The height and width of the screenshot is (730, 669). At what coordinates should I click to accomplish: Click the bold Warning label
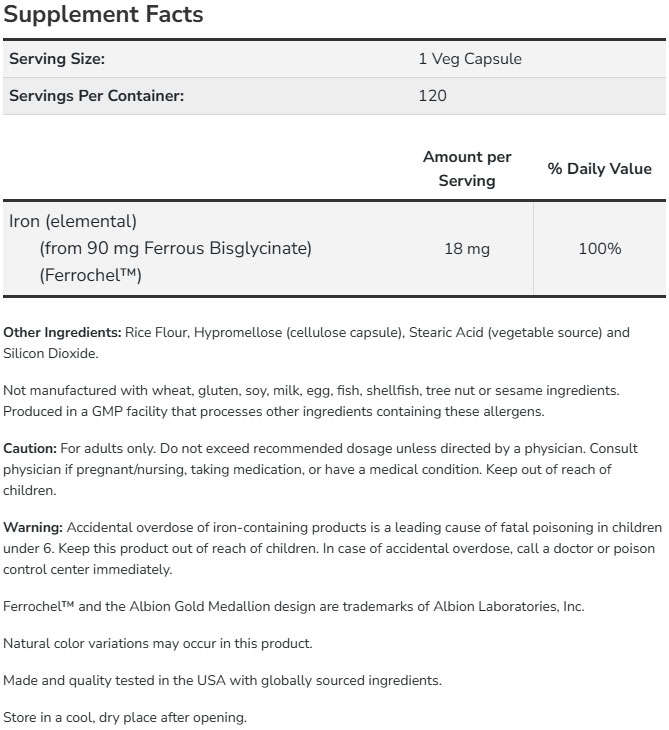click(33, 527)
